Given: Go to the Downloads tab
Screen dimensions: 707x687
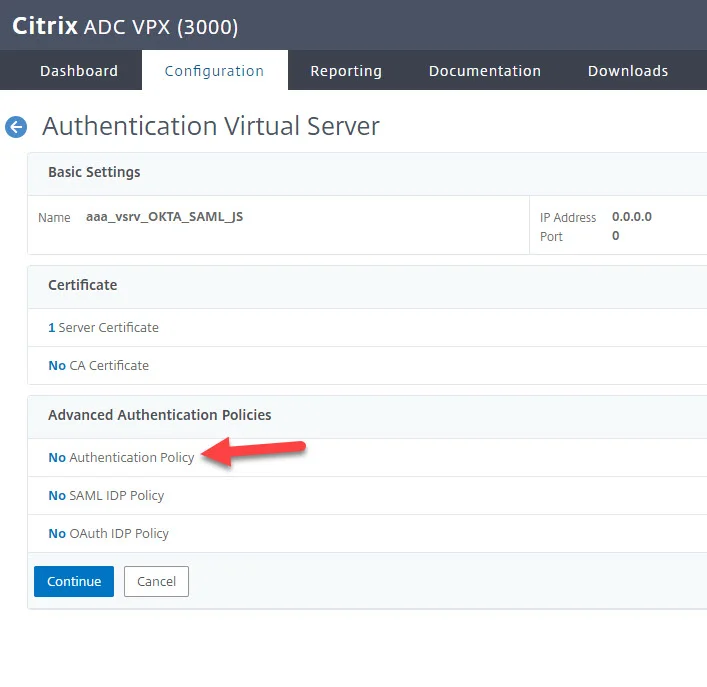Looking at the screenshot, I should tap(628, 71).
